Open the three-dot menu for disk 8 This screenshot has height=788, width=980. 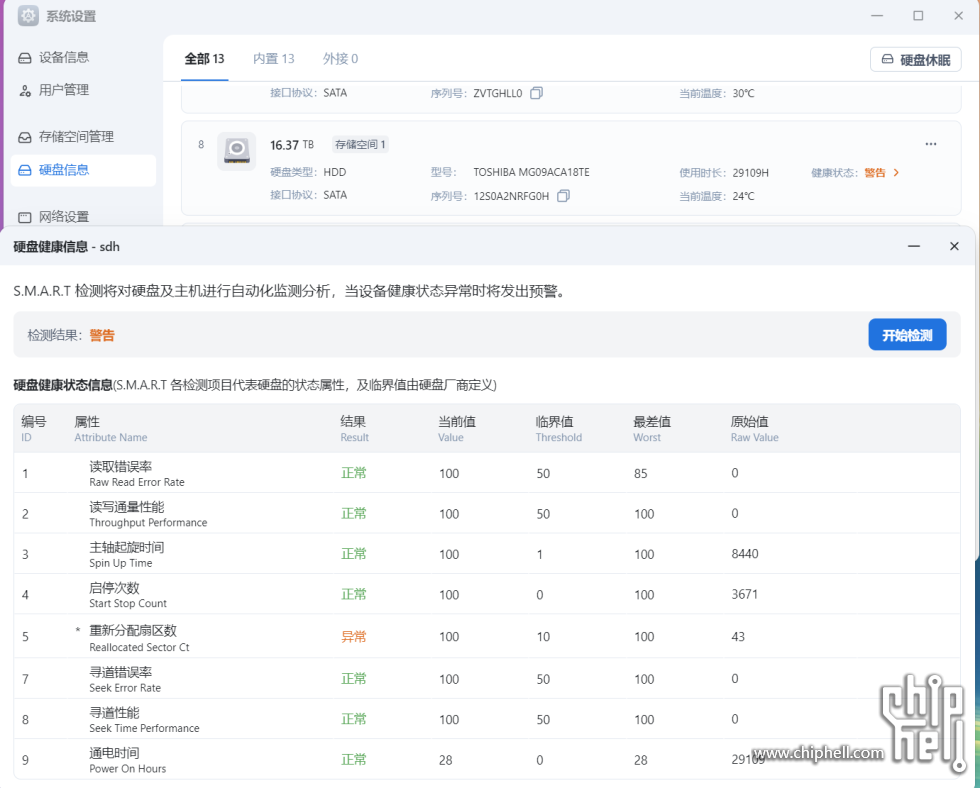pos(930,144)
